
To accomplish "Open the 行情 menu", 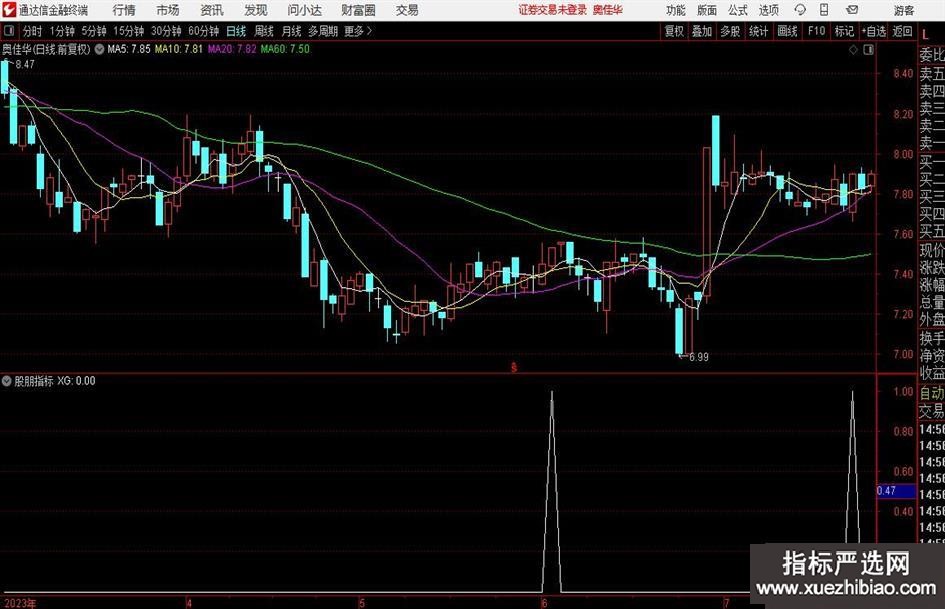I will pyautogui.click(x=124, y=10).
